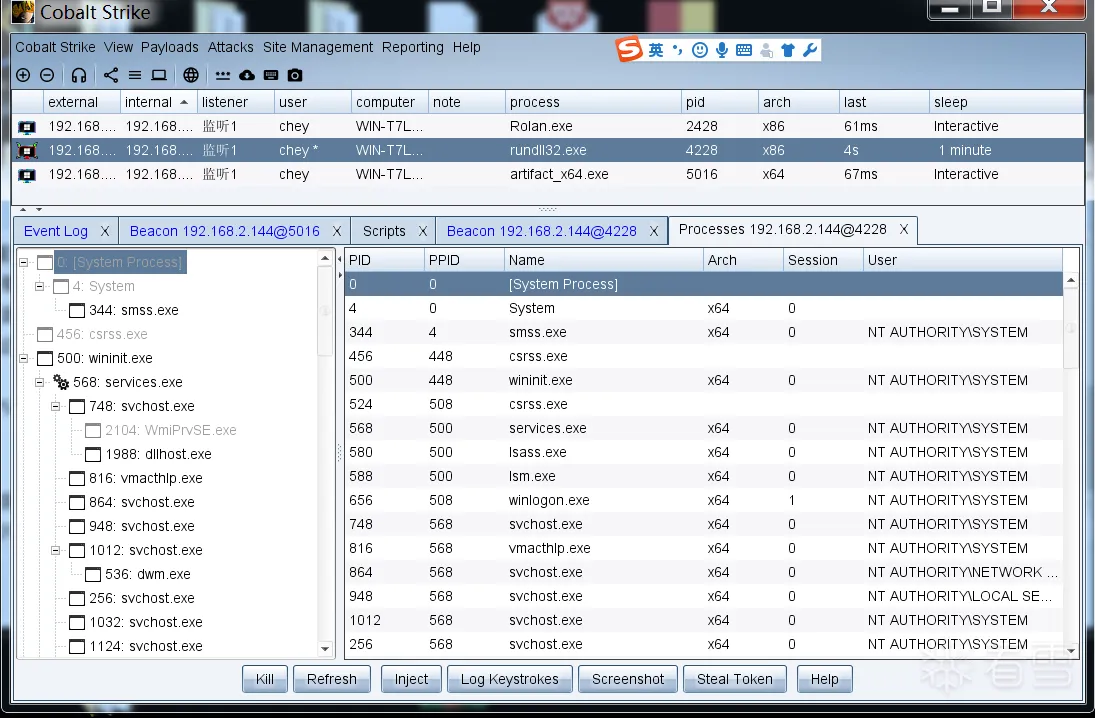The height and width of the screenshot is (718, 1095).
Task: Switch to Beacon 192.168.2.144@5016 tab
Action: click(x=225, y=231)
